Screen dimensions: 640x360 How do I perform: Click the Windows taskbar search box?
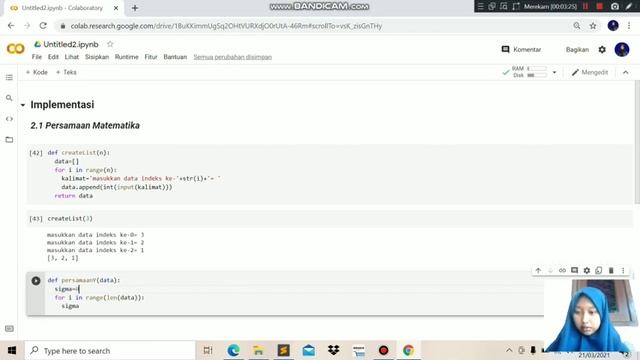click(110, 351)
